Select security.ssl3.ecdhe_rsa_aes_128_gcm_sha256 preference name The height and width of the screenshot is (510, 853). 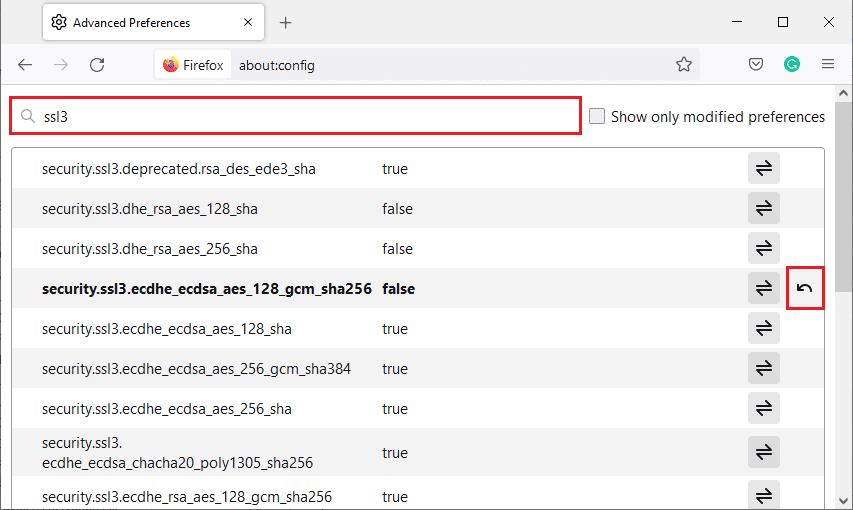click(187, 497)
